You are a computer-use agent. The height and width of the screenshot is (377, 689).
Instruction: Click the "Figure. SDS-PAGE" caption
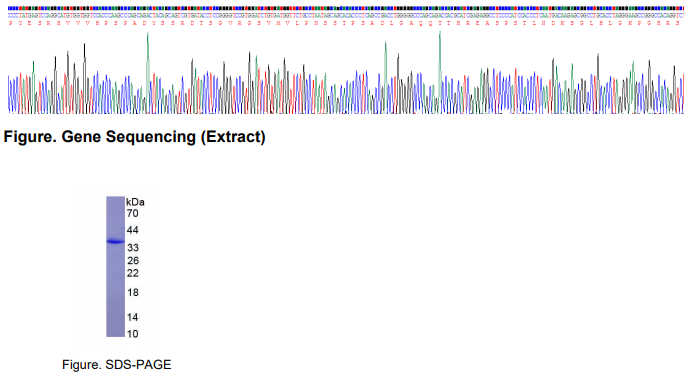pos(116,365)
